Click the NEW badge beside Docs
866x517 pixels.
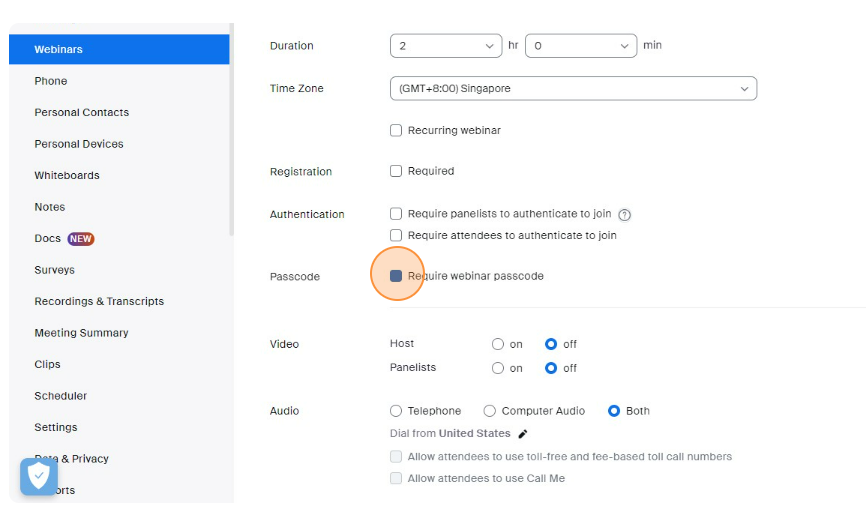tap(81, 239)
